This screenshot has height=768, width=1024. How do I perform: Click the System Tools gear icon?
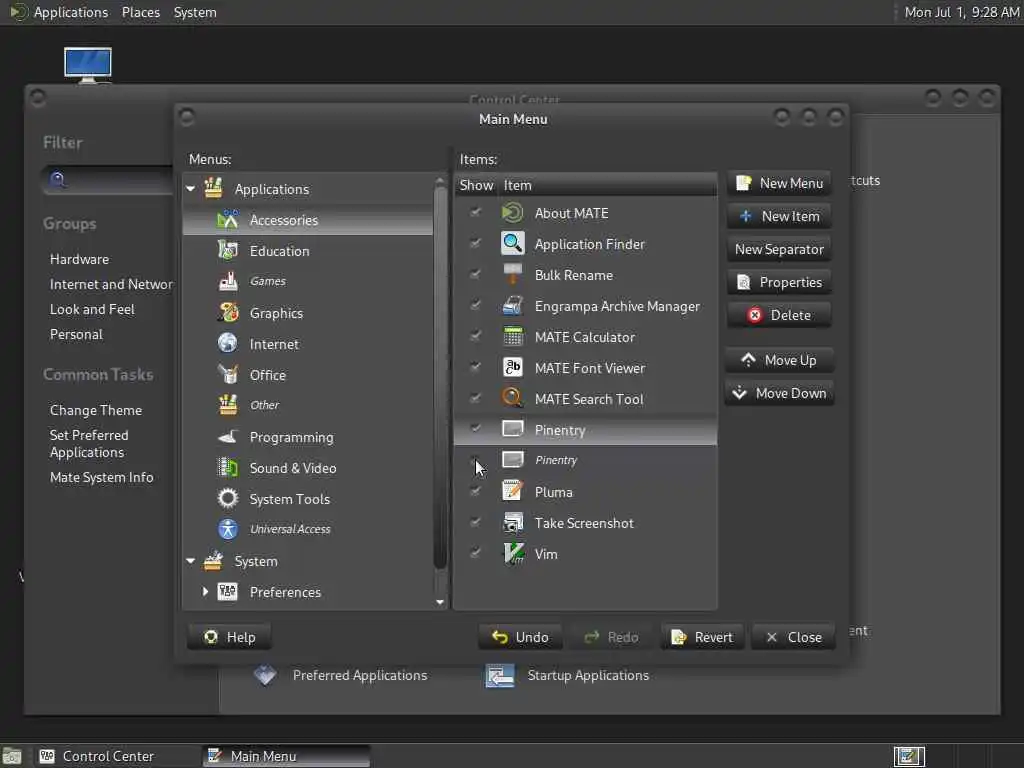(227, 499)
